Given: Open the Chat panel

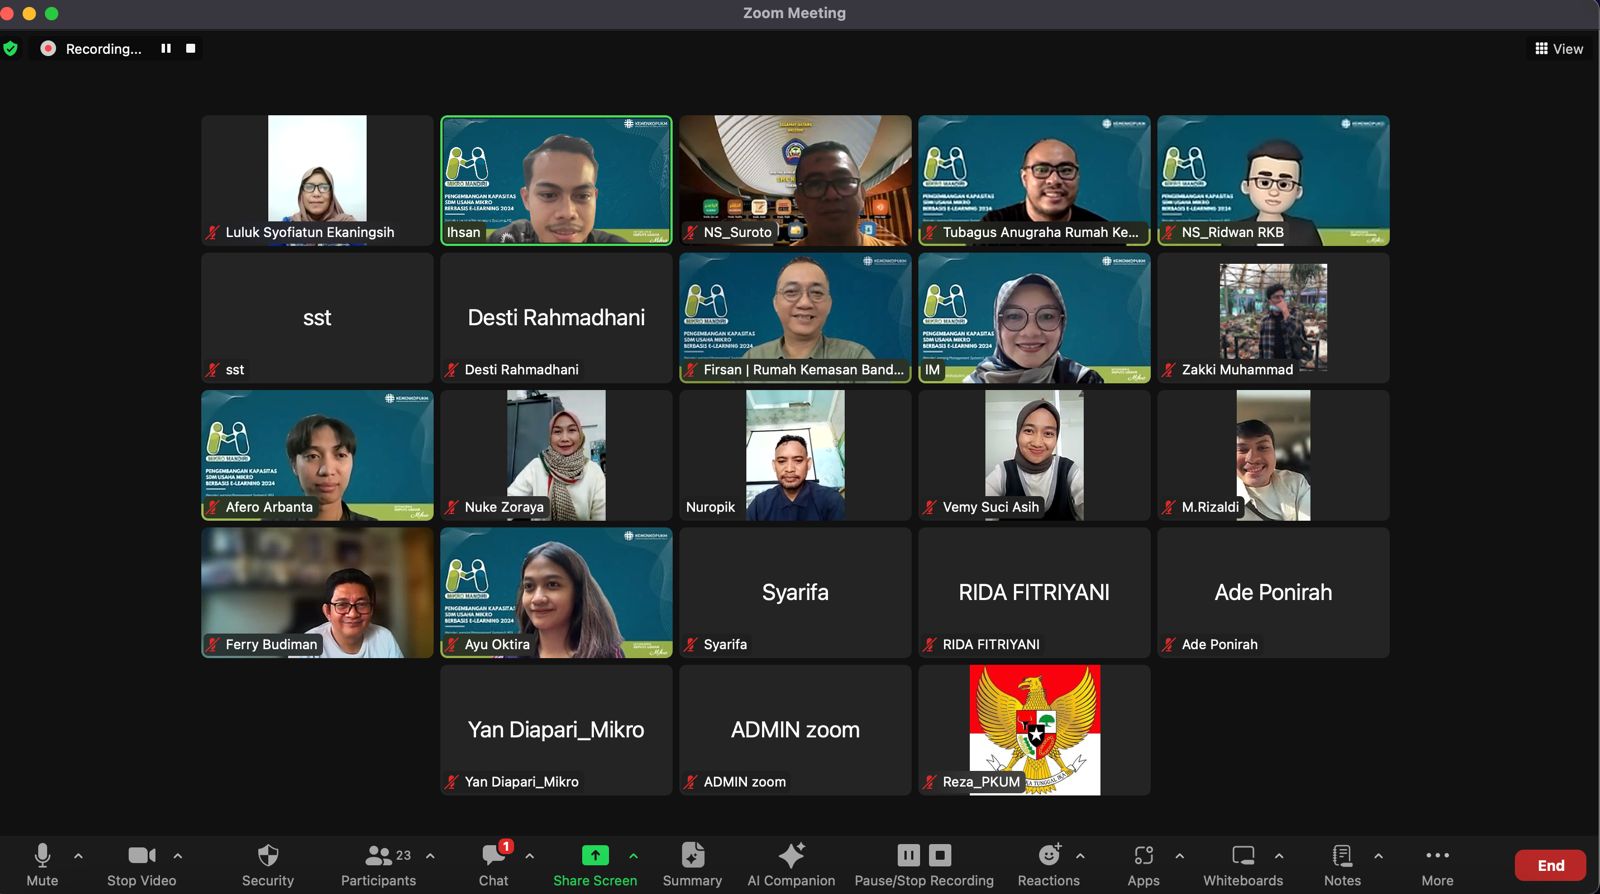Looking at the screenshot, I should click(493, 864).
